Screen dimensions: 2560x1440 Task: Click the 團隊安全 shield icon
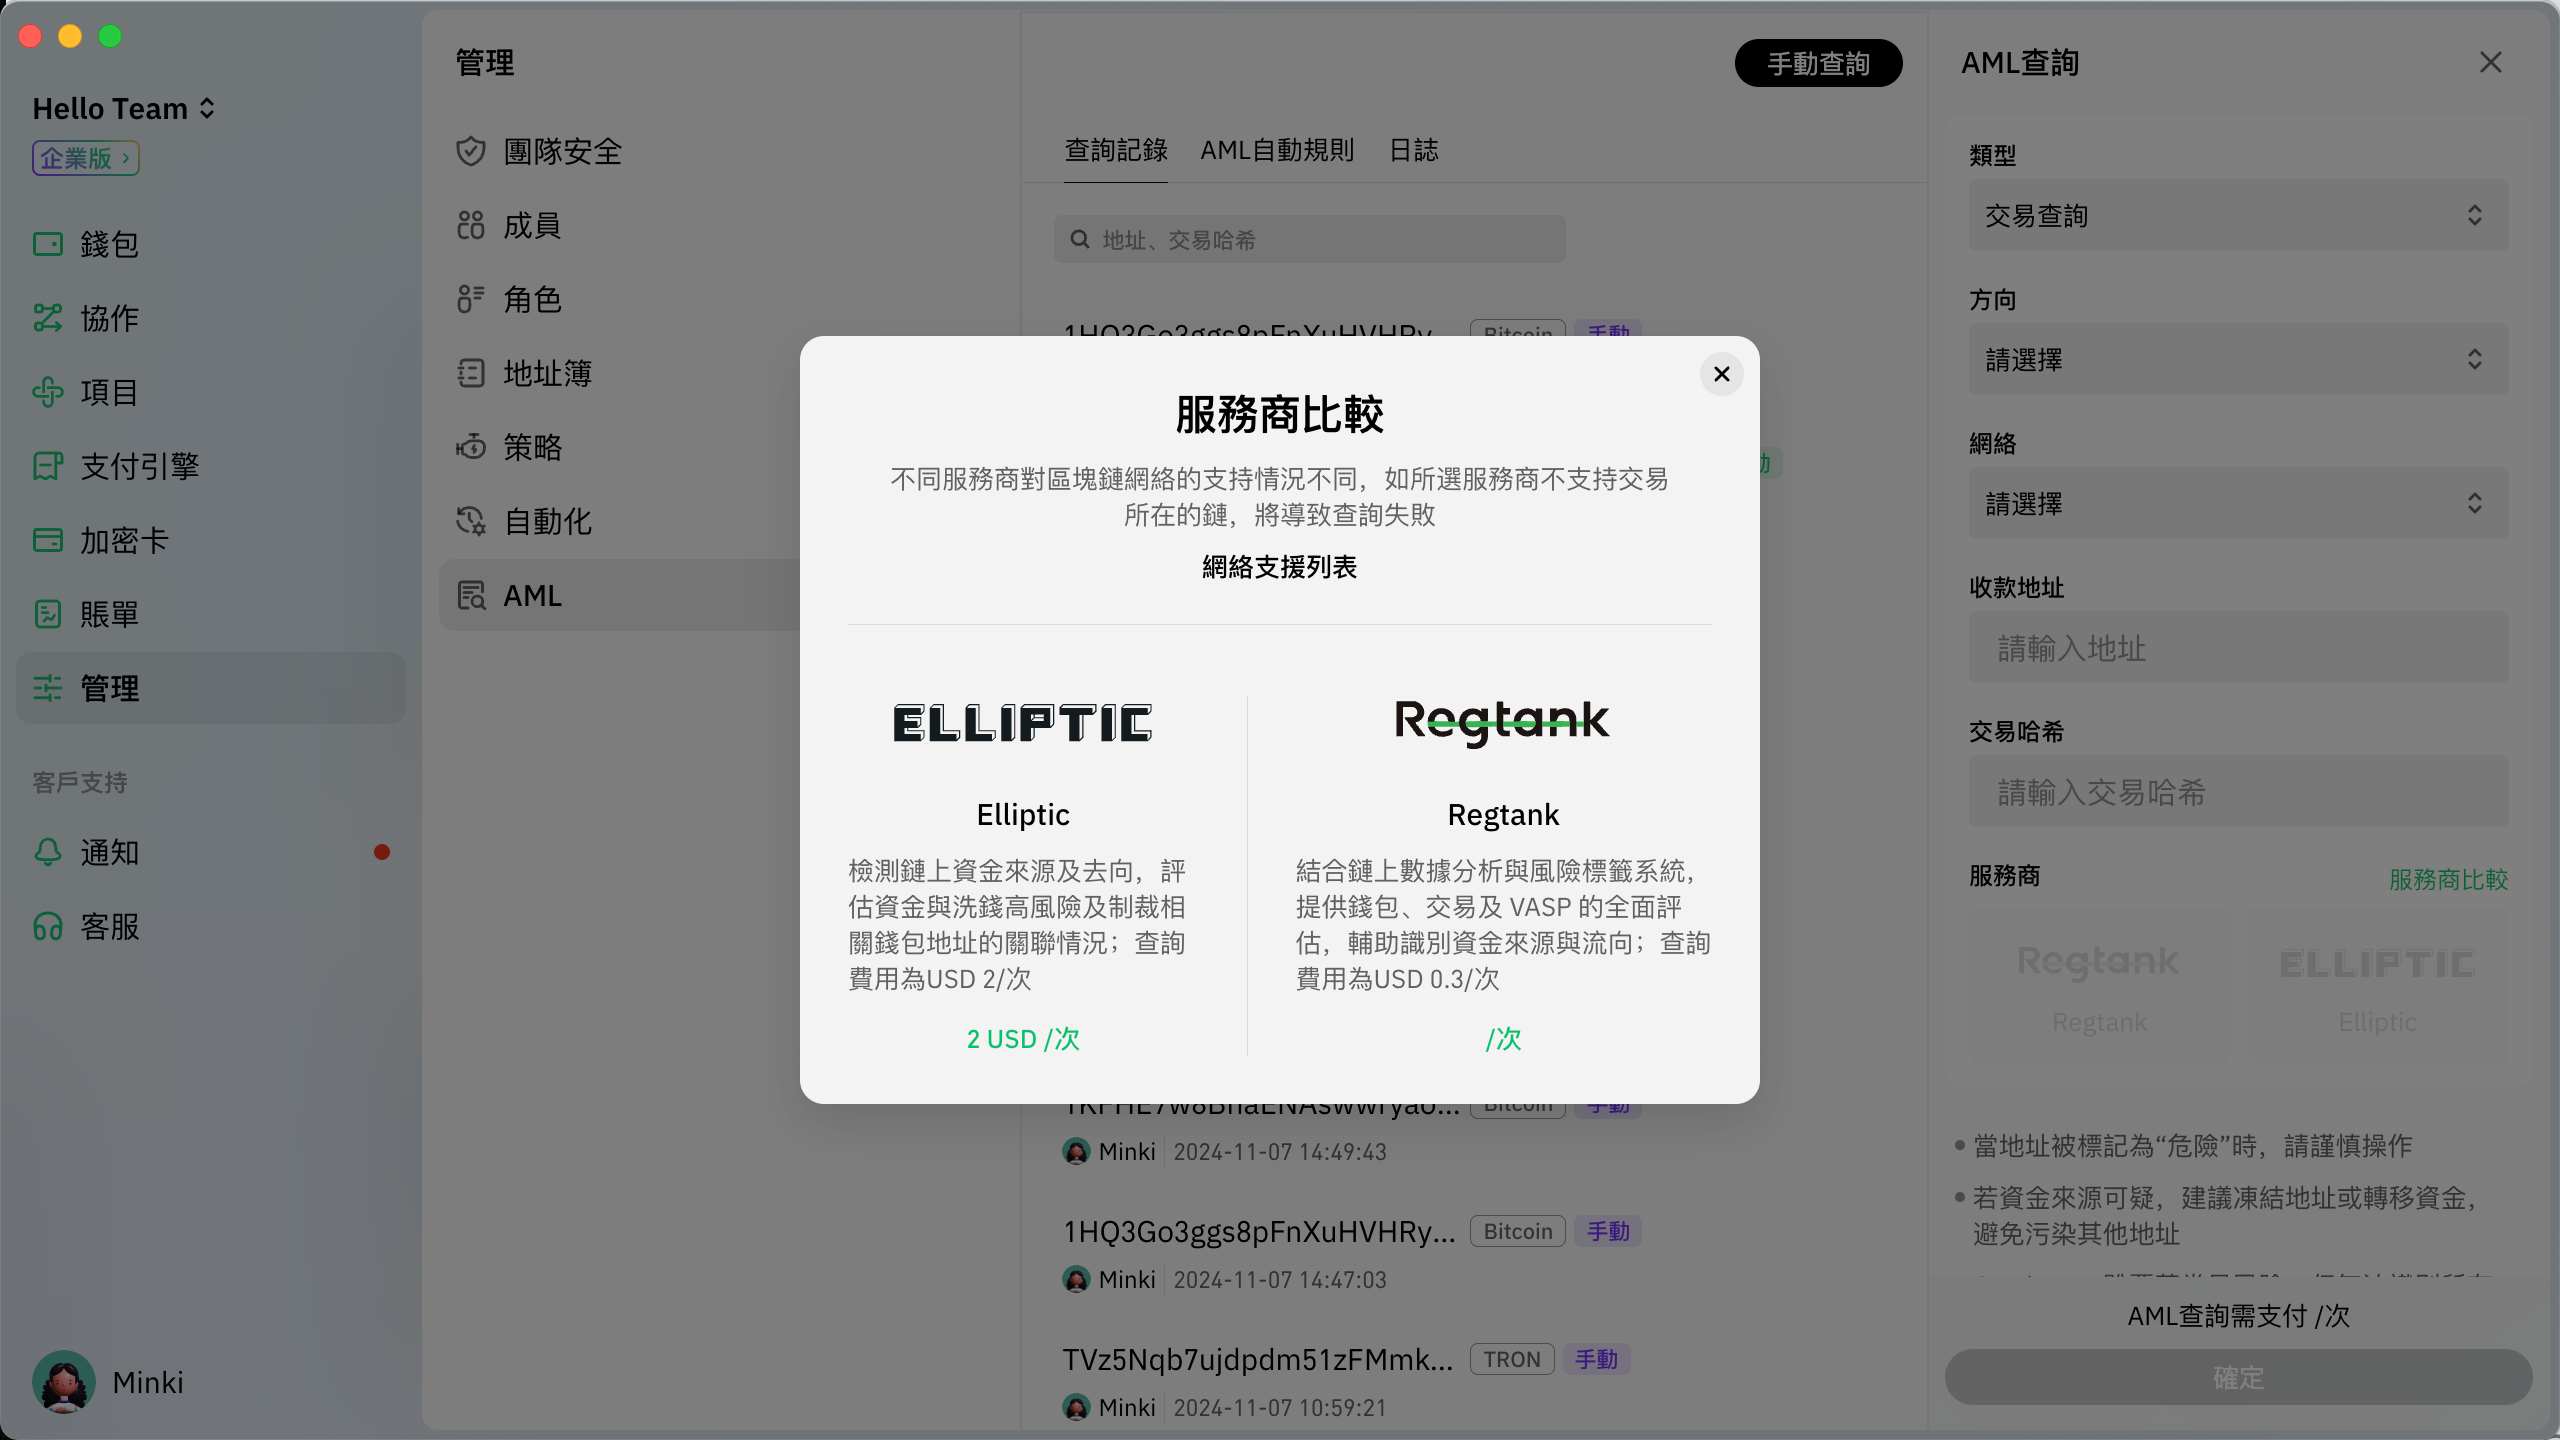(x=471, y=152)
